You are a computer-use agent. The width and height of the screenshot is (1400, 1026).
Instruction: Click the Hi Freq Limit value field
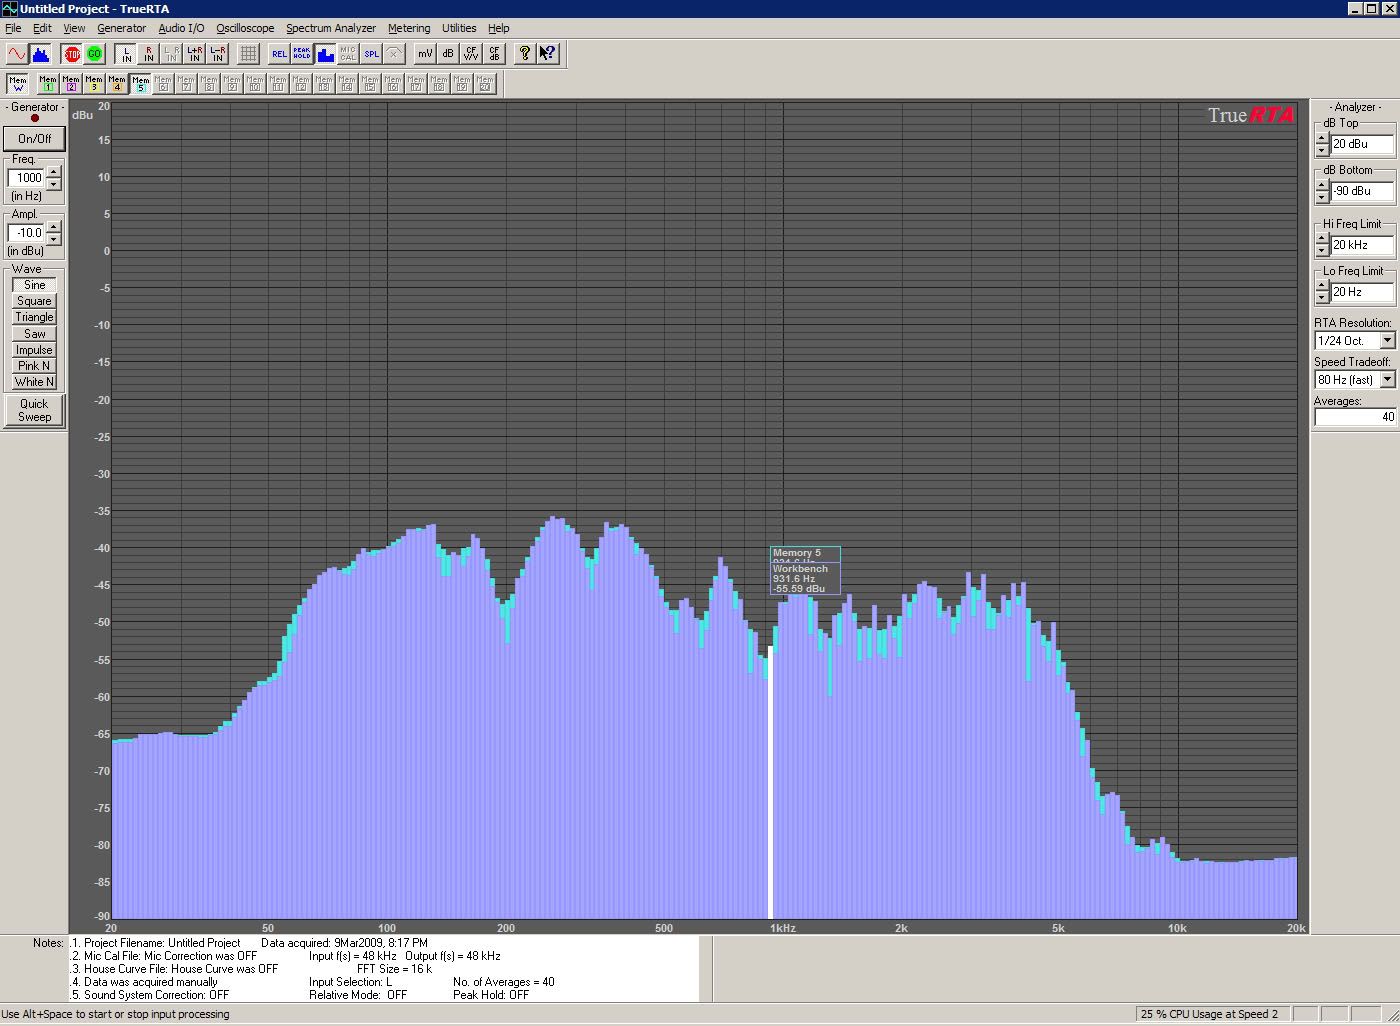tap(1362, 245)
